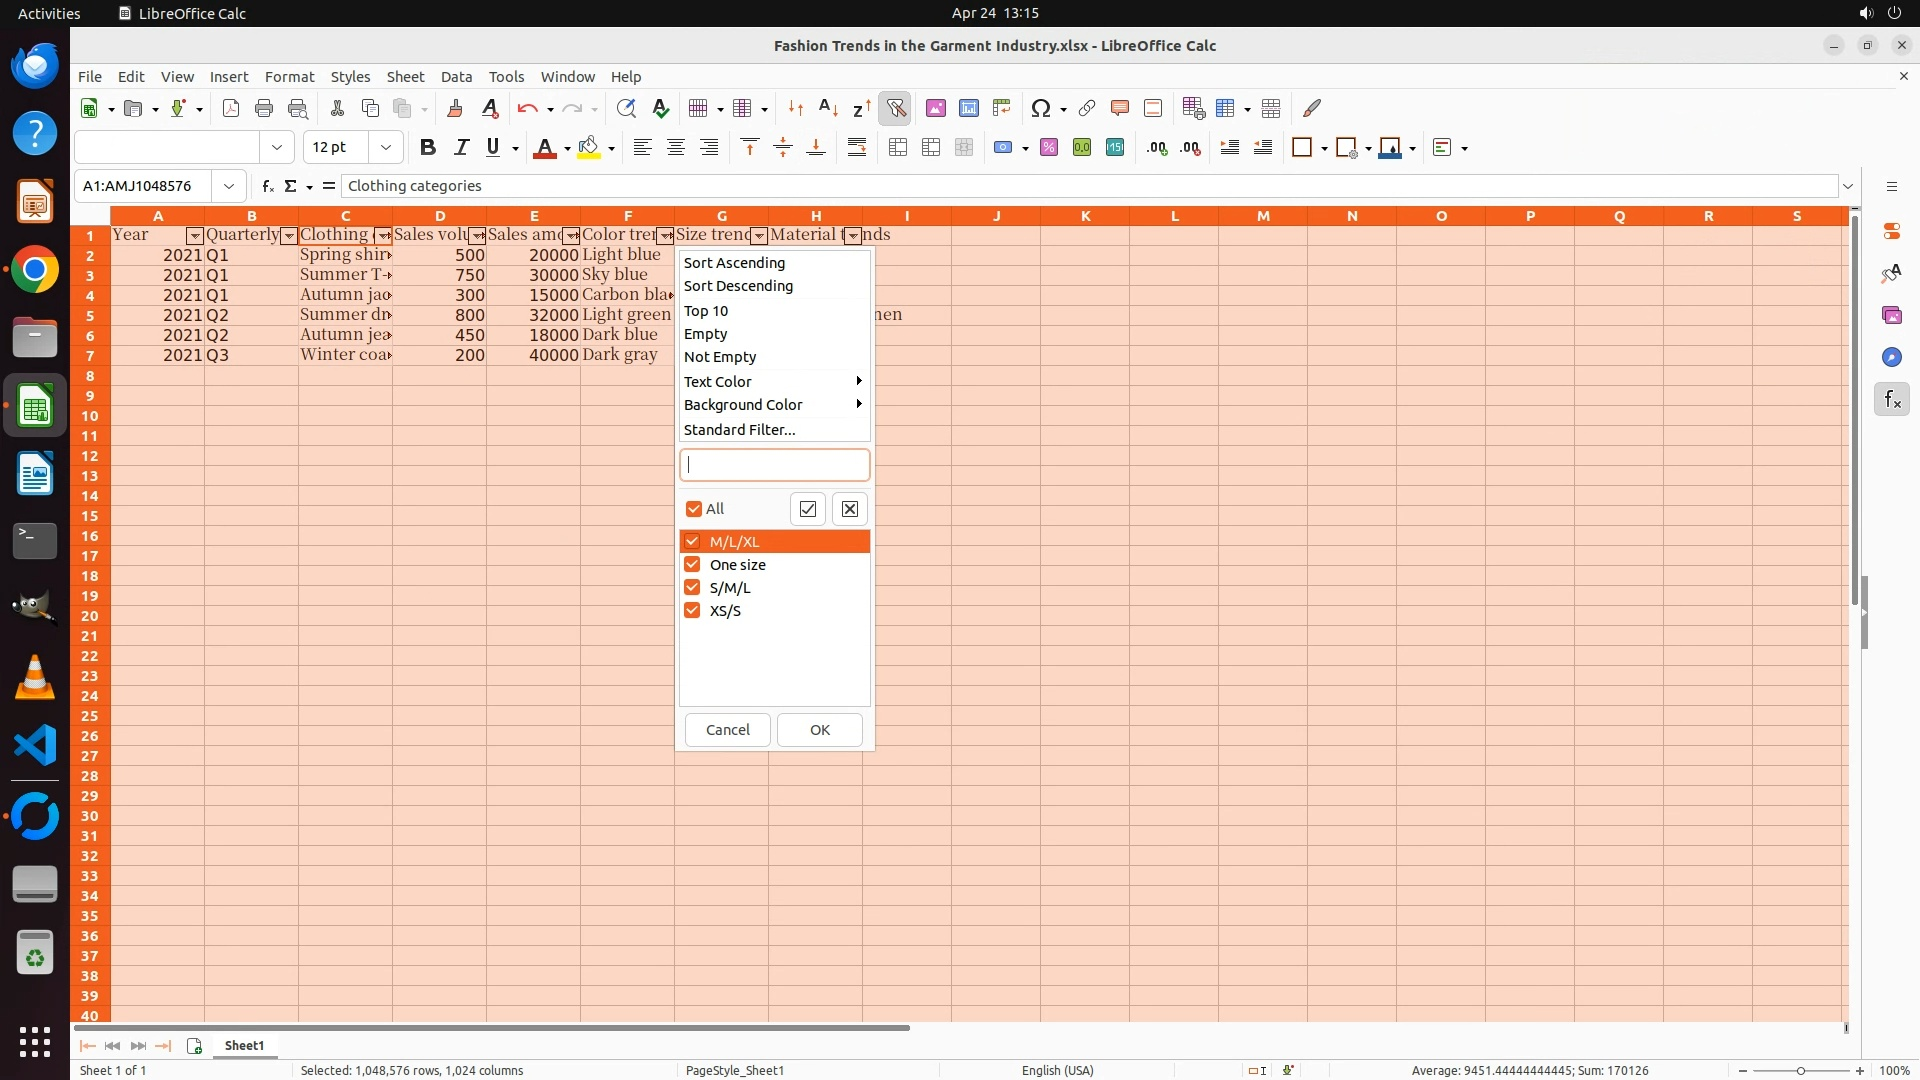Open the Functions sidebar panel icon
The width and height of the screenshot is (1920, 1080).
(1891, 400)
